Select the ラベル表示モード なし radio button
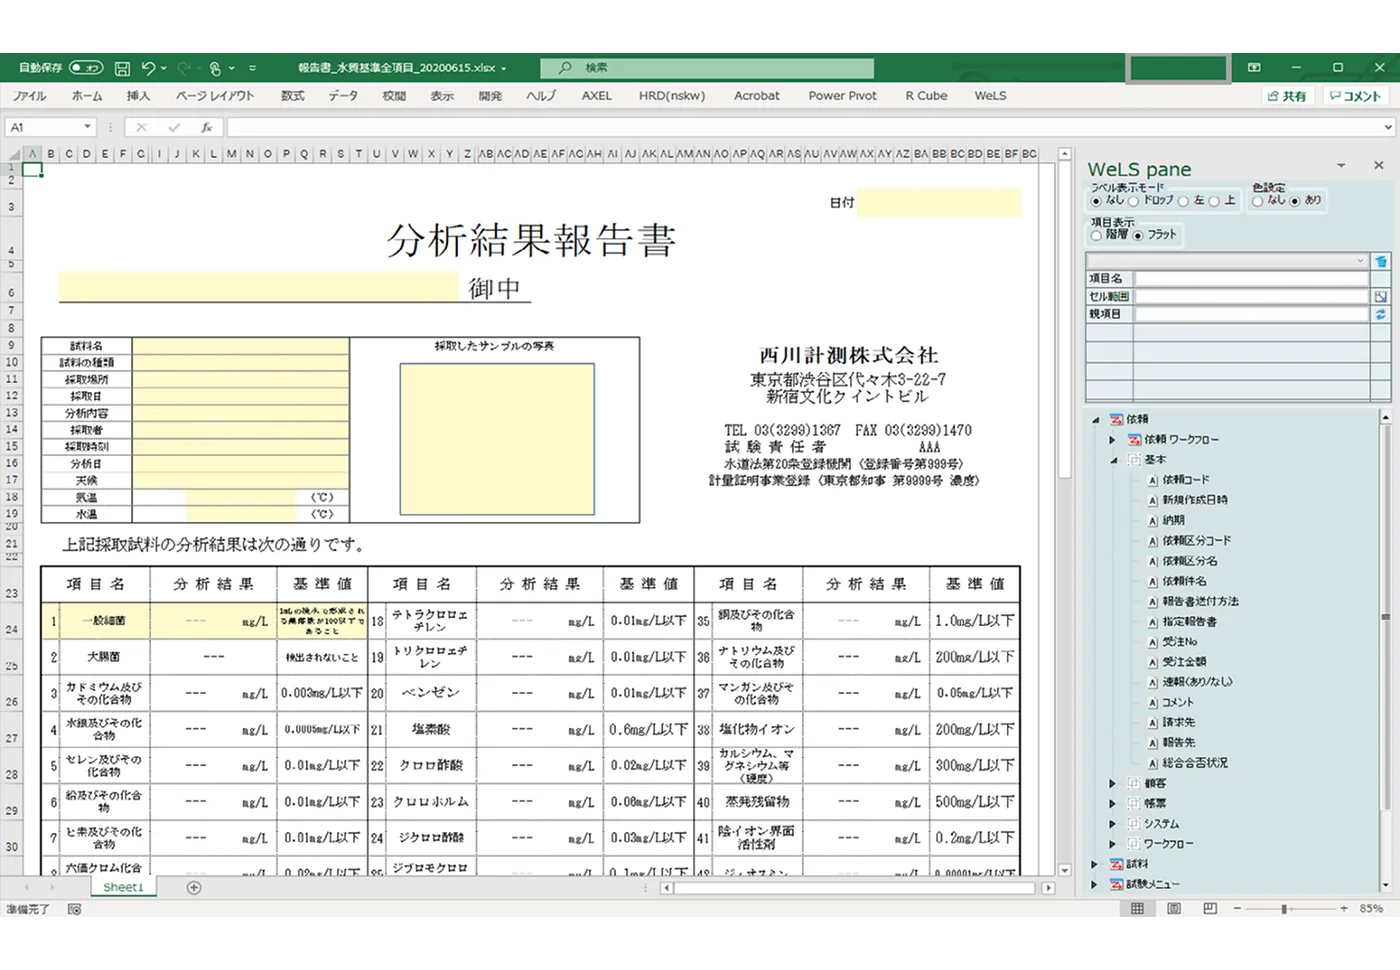1400x970 pixels. click(1097, 201)
